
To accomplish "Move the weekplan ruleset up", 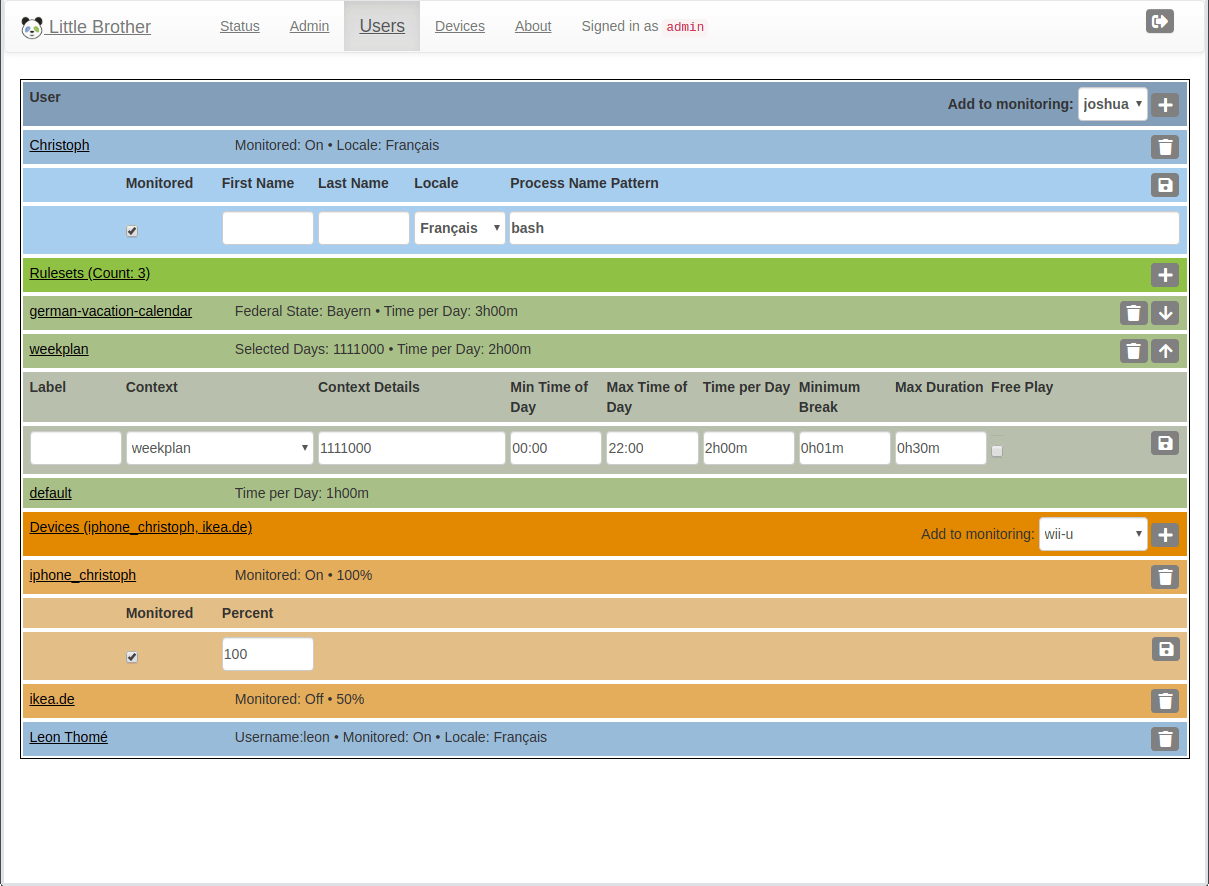I will pos(1165,350).
